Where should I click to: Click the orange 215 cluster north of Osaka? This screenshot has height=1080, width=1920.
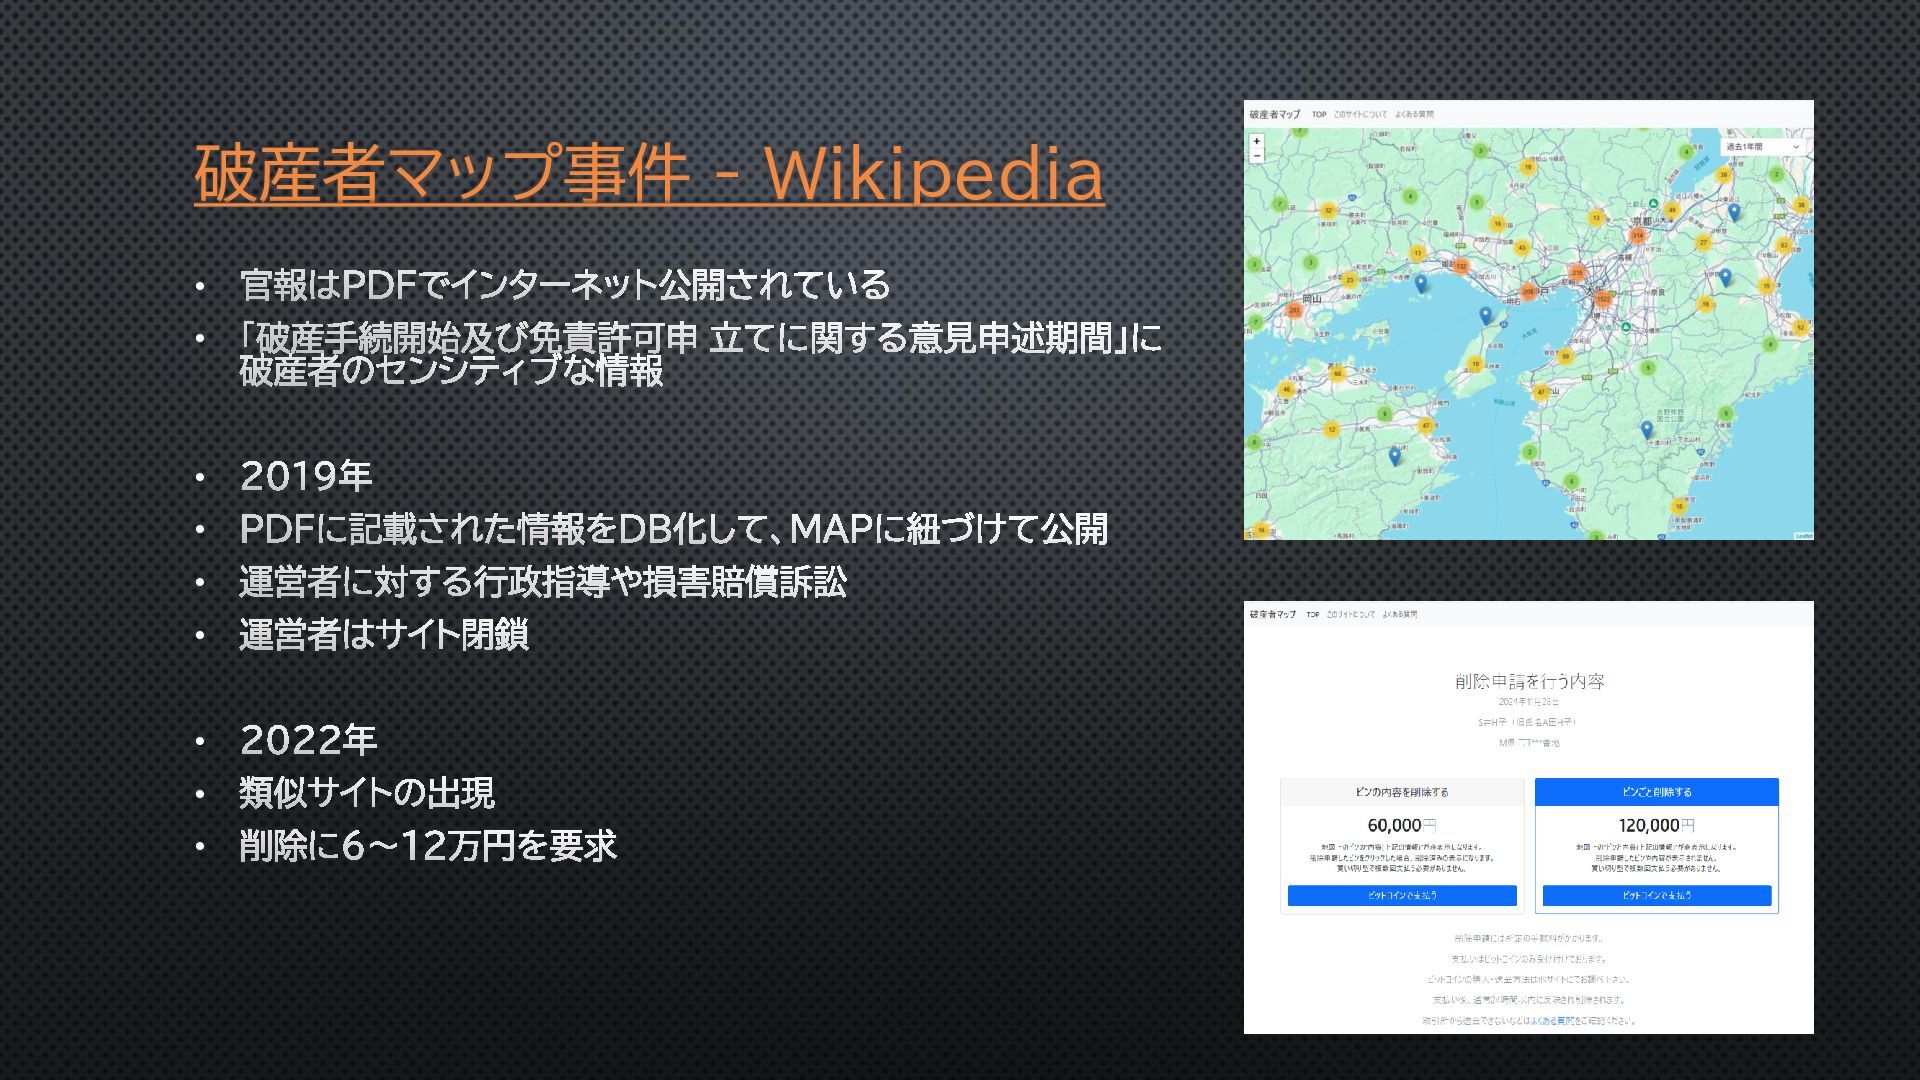click(1577, 273)
